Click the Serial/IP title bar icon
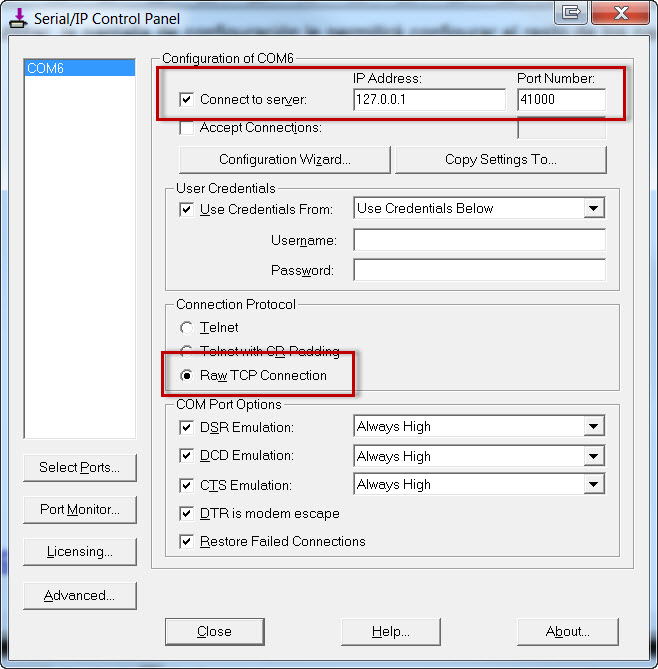 click(18, 15)
